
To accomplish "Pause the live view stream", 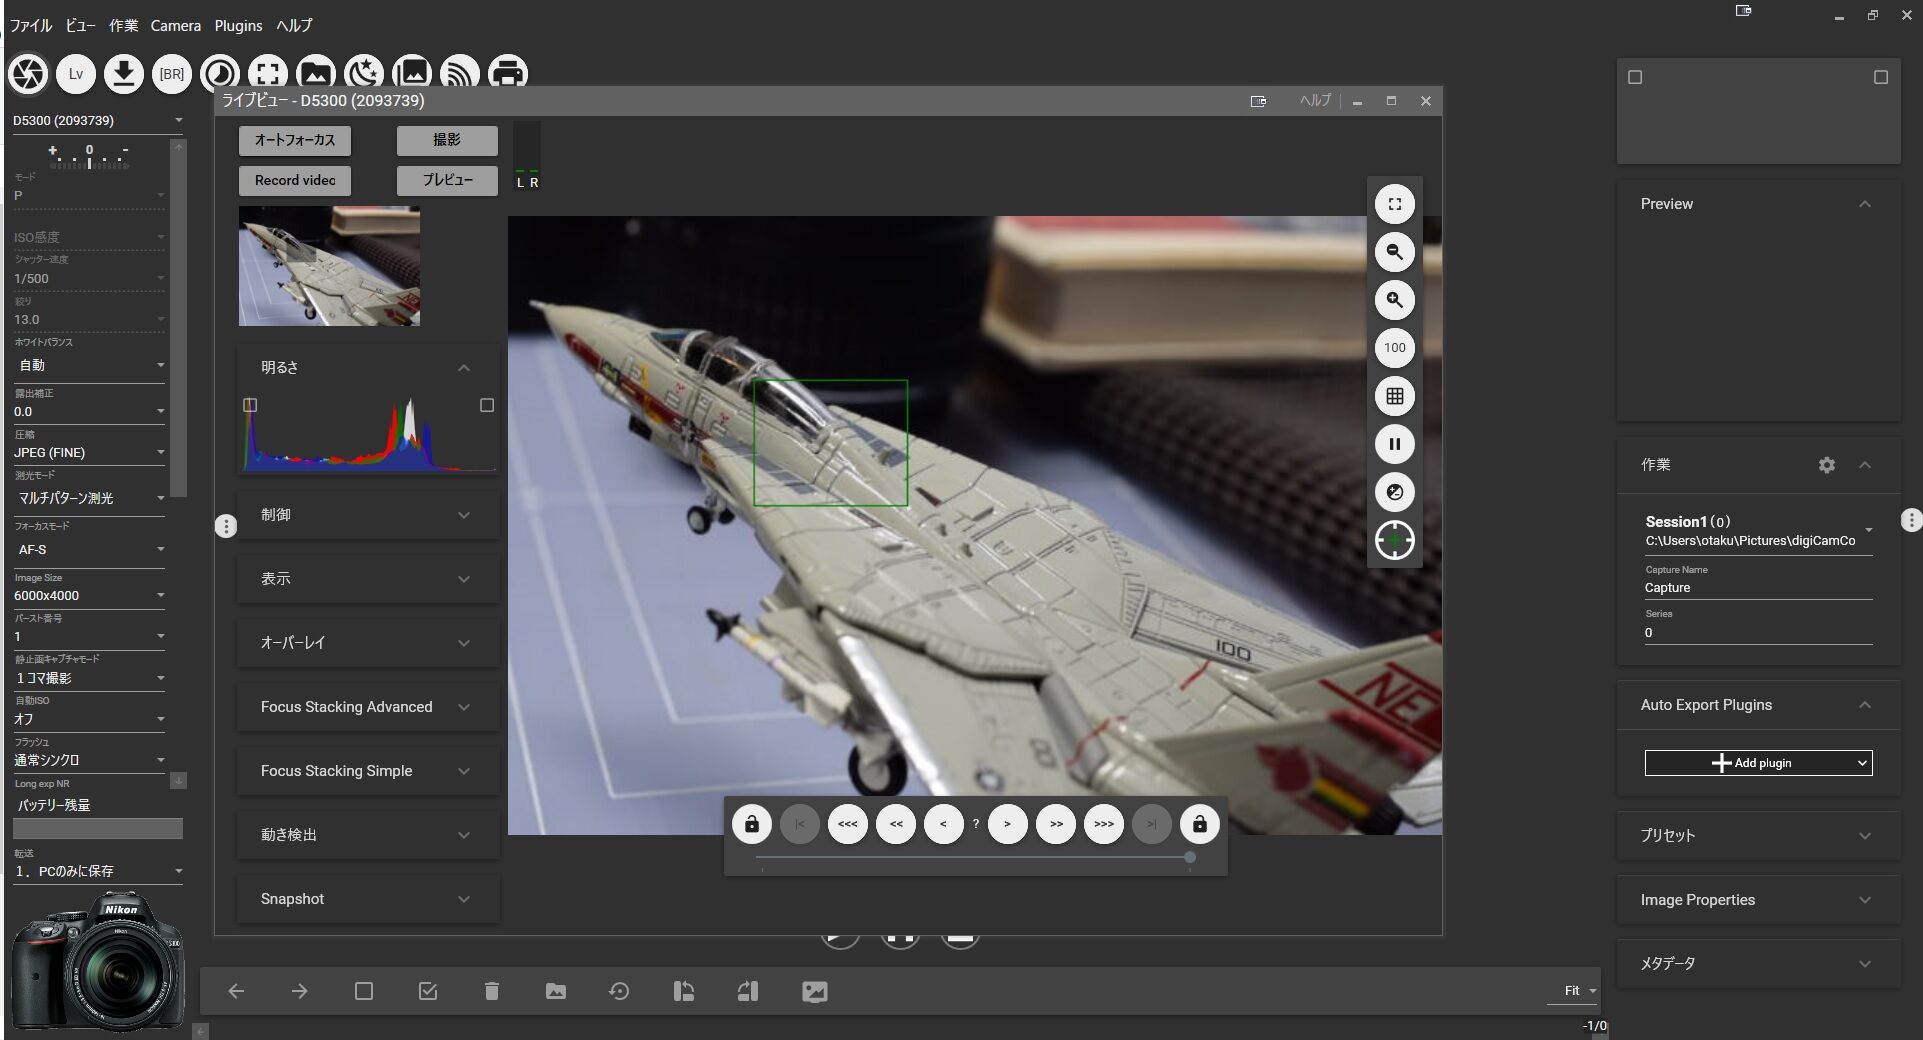I will pos(1395,444).
